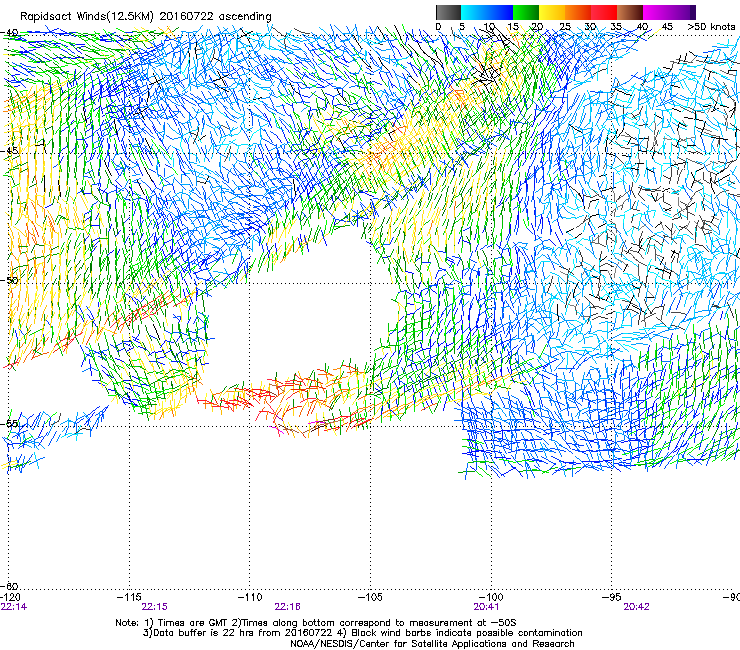Click the longitude label '-105'
Viewport: 740px width, 650px height.
370,597
